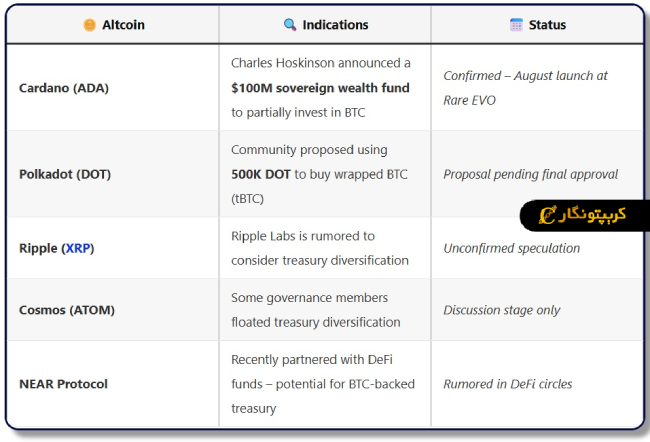Click the calendar icon beside Status header
The image size is (650, 442).
pyautogui.click(x=516, y=25)
